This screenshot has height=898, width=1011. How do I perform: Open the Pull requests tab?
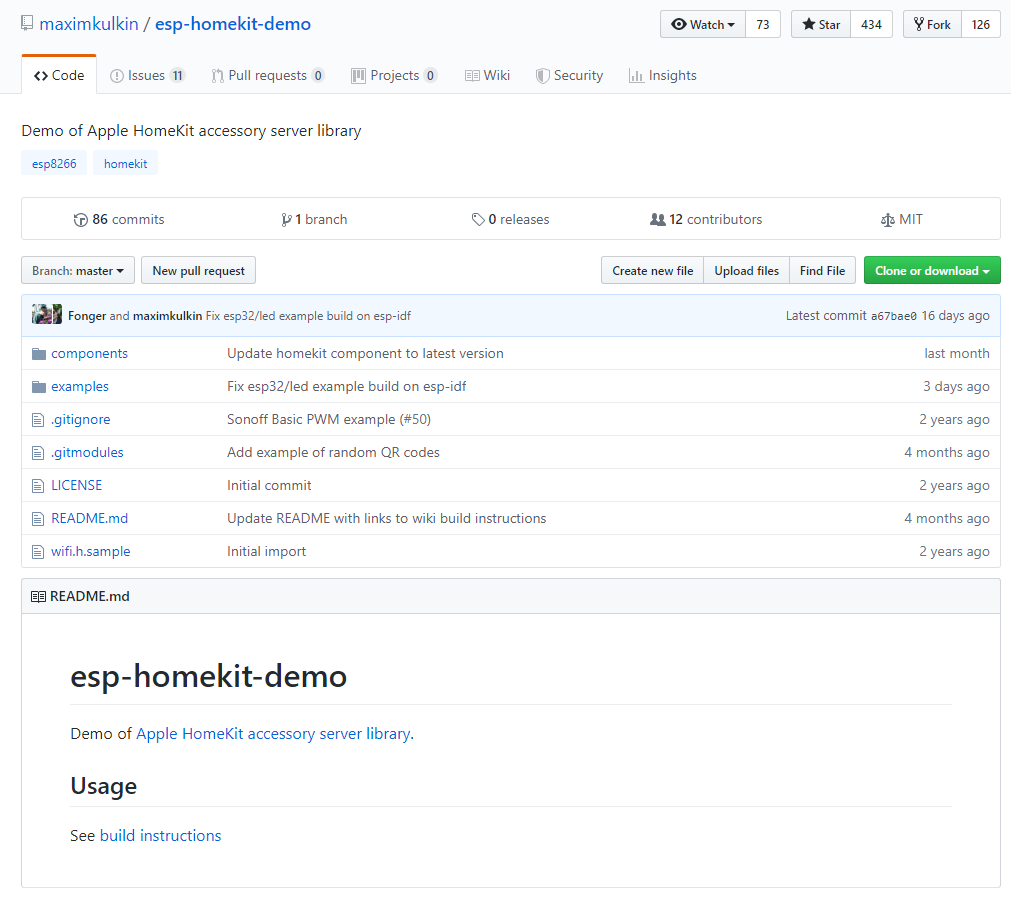click(x=268, y=75)
